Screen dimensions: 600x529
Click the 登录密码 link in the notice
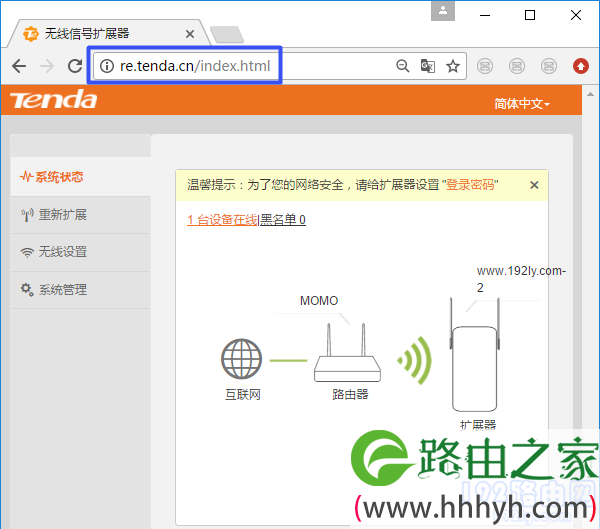point(470,185)
